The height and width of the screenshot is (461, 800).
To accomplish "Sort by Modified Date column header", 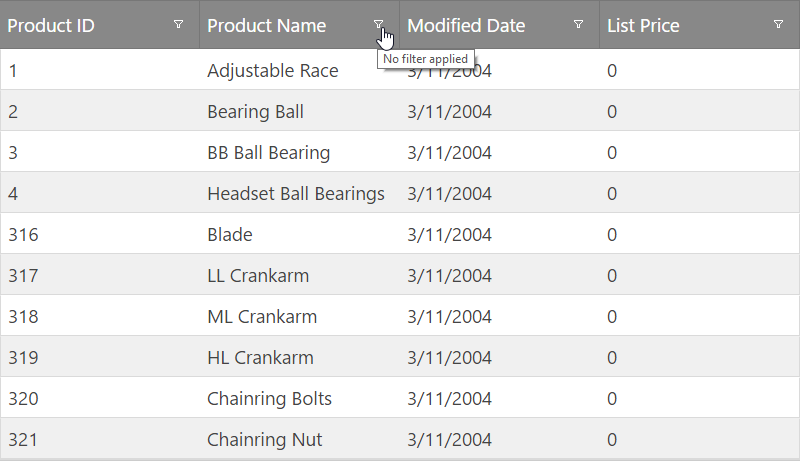I will click(x=466, y=26).
